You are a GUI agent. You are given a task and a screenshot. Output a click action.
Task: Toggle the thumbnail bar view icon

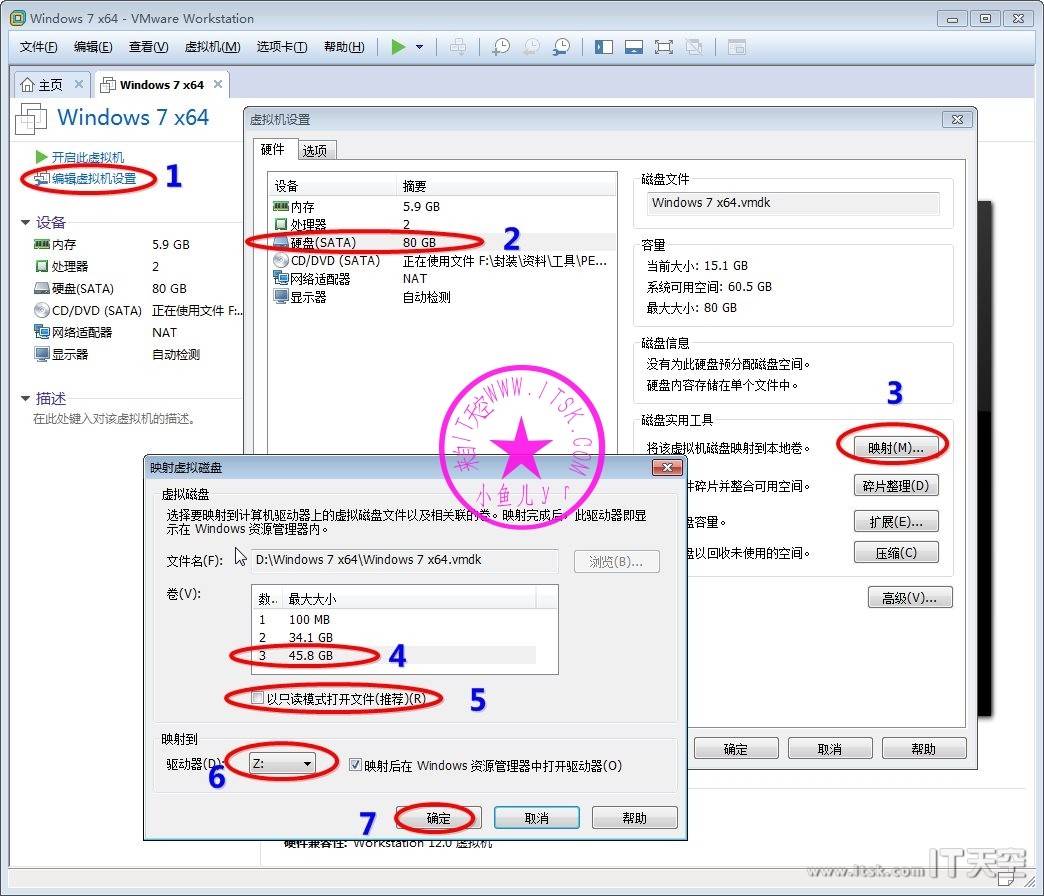coord(633,47)
